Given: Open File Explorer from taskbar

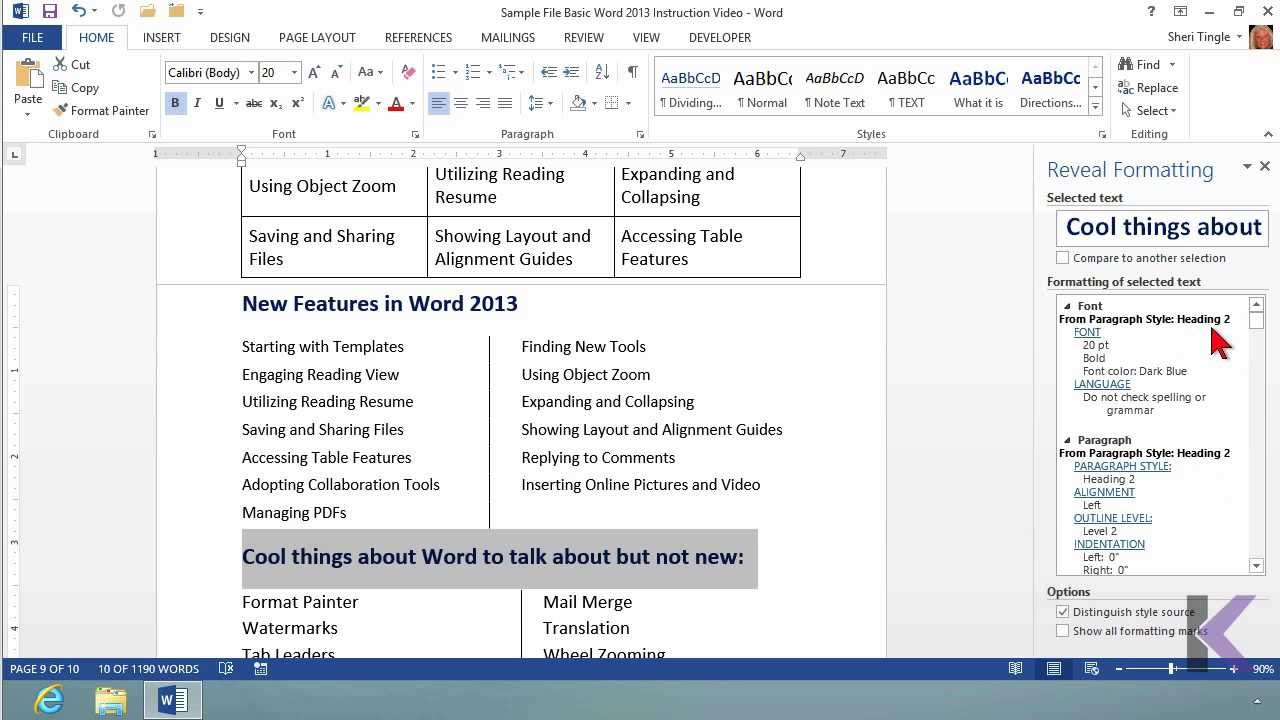Looking at the screenshot, I should [111, 700].
